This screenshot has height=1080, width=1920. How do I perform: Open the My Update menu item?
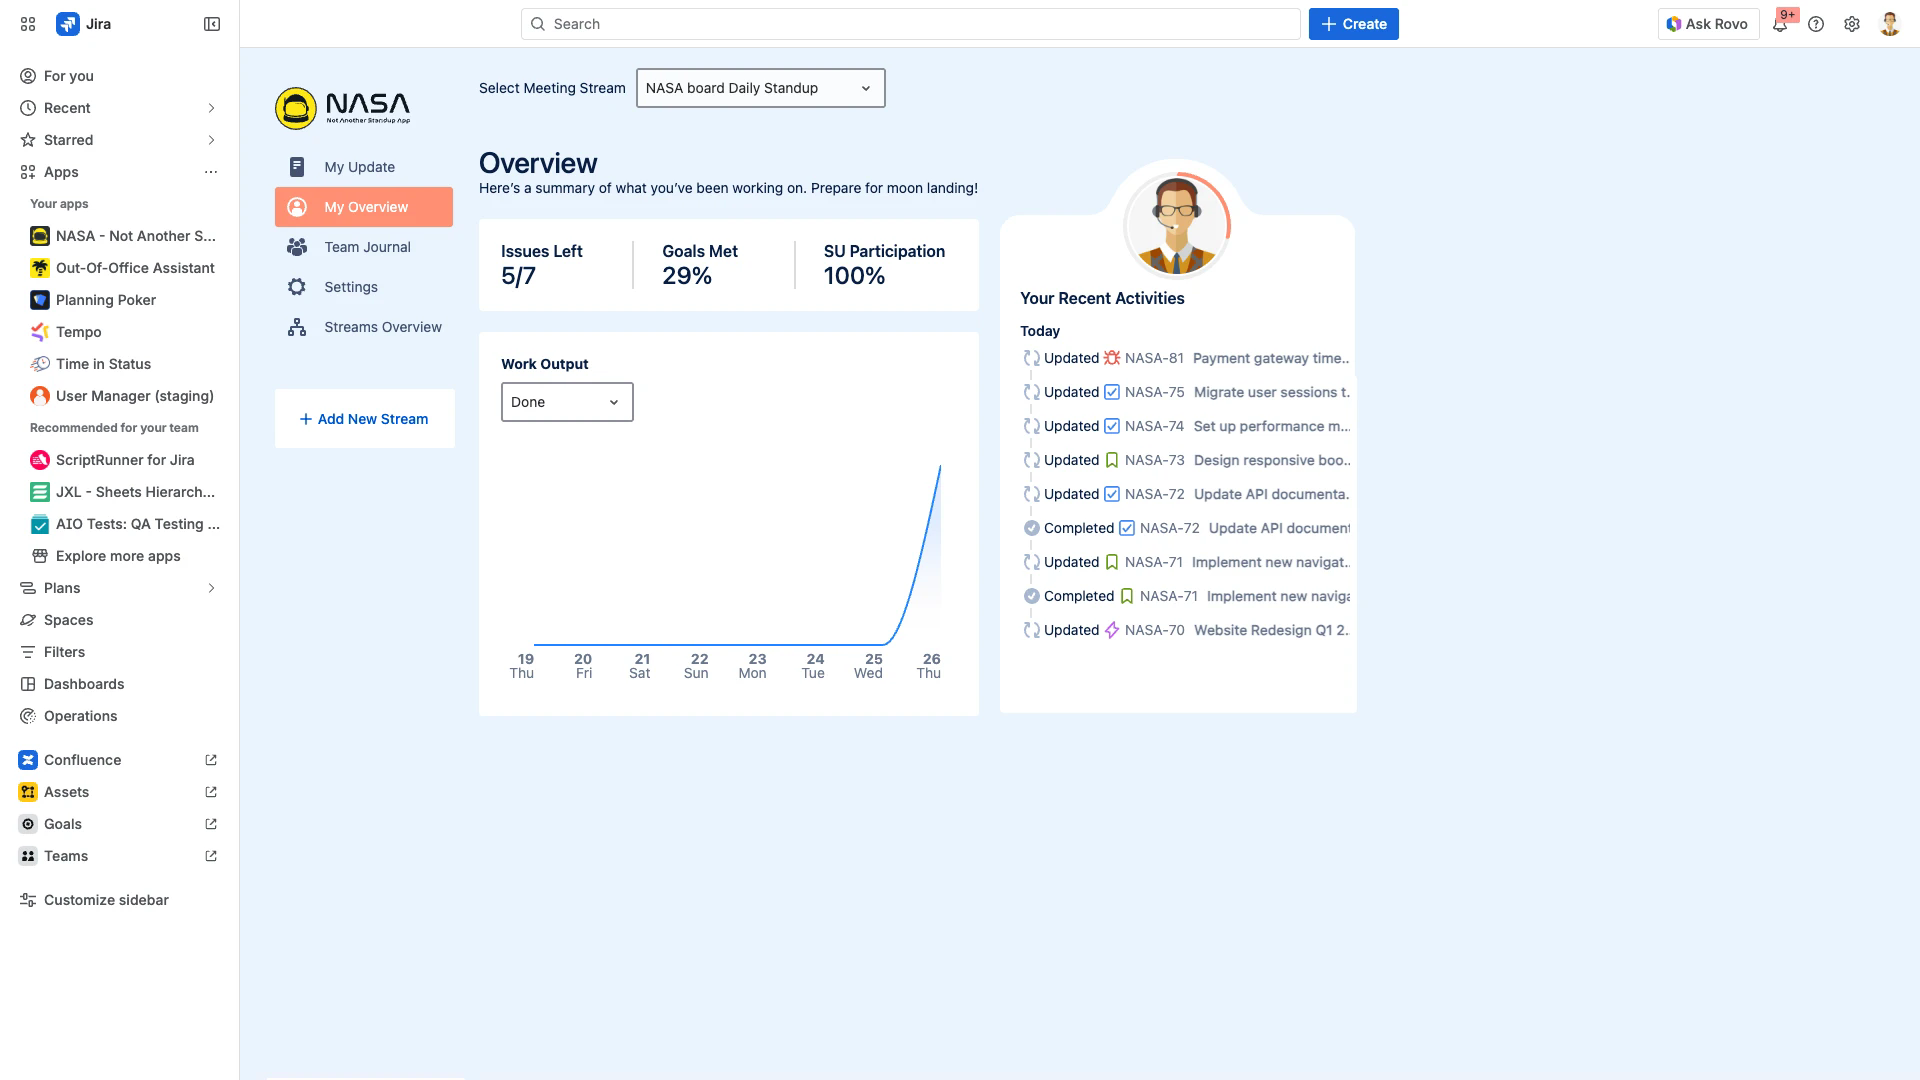click(x=359, y=167)
